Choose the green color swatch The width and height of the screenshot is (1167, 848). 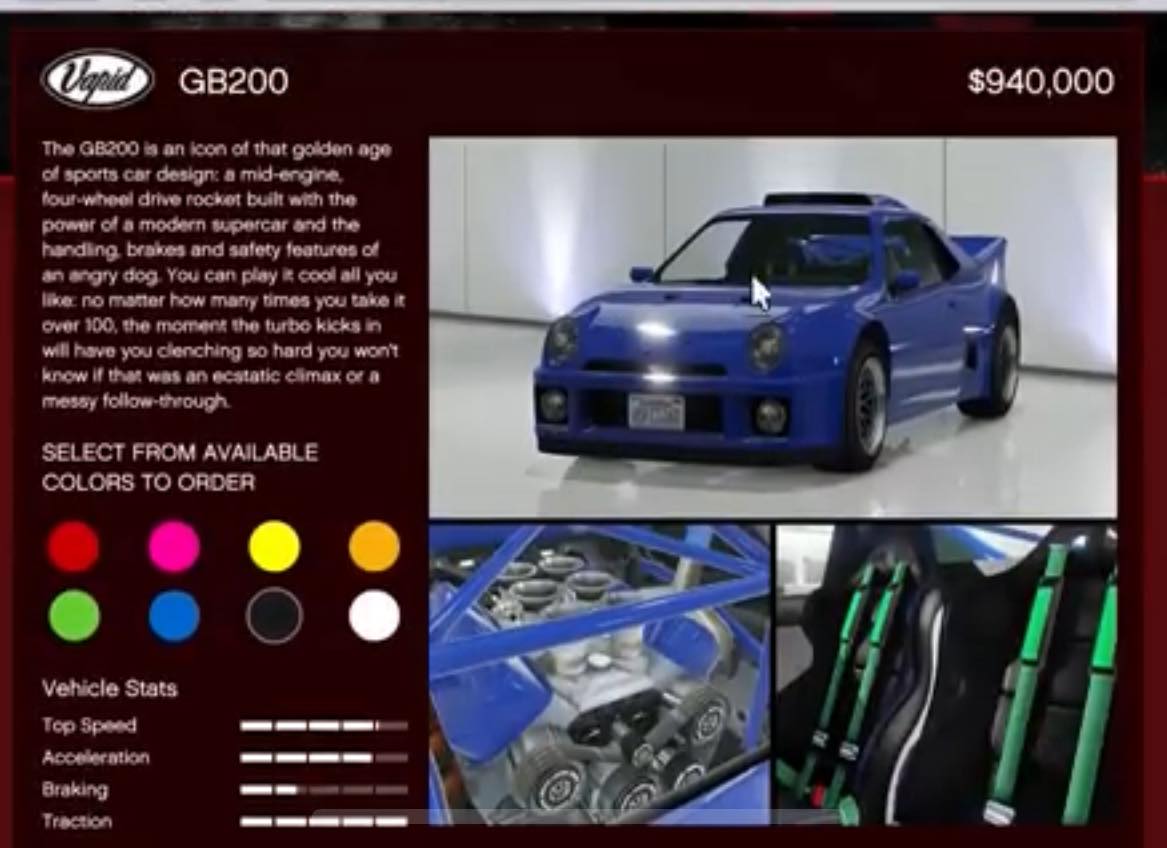73,616
